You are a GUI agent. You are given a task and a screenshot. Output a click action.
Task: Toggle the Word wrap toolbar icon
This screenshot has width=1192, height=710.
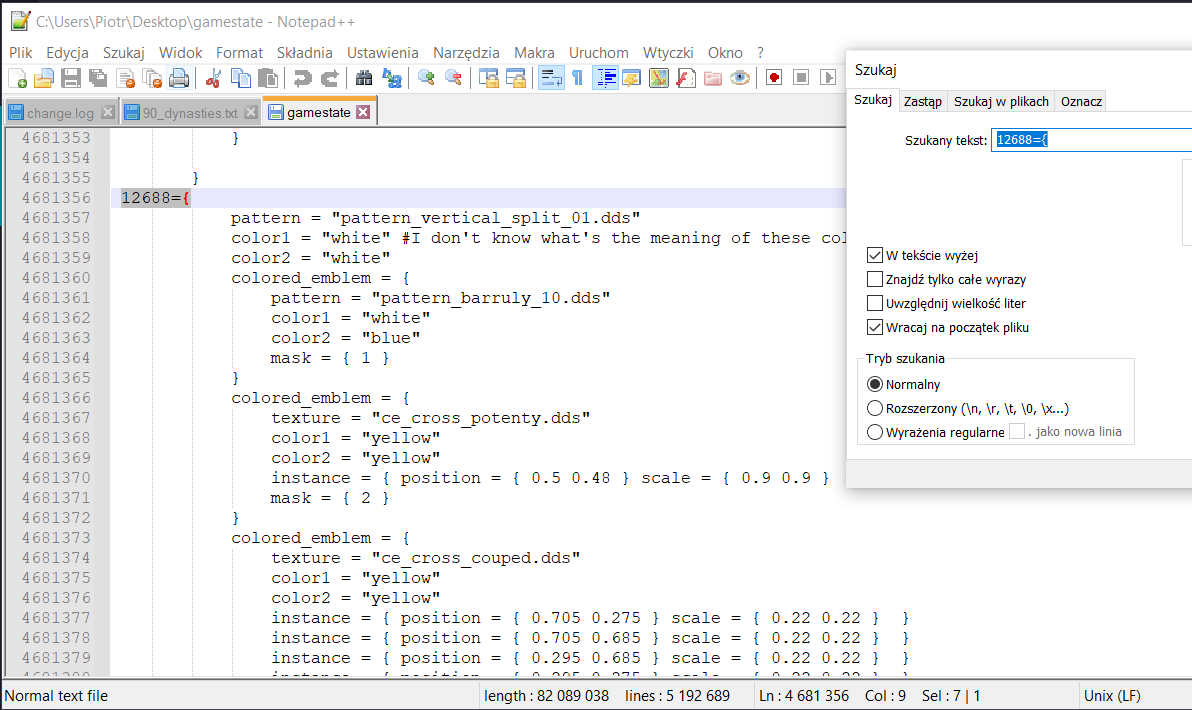click(x=551, y=78)
